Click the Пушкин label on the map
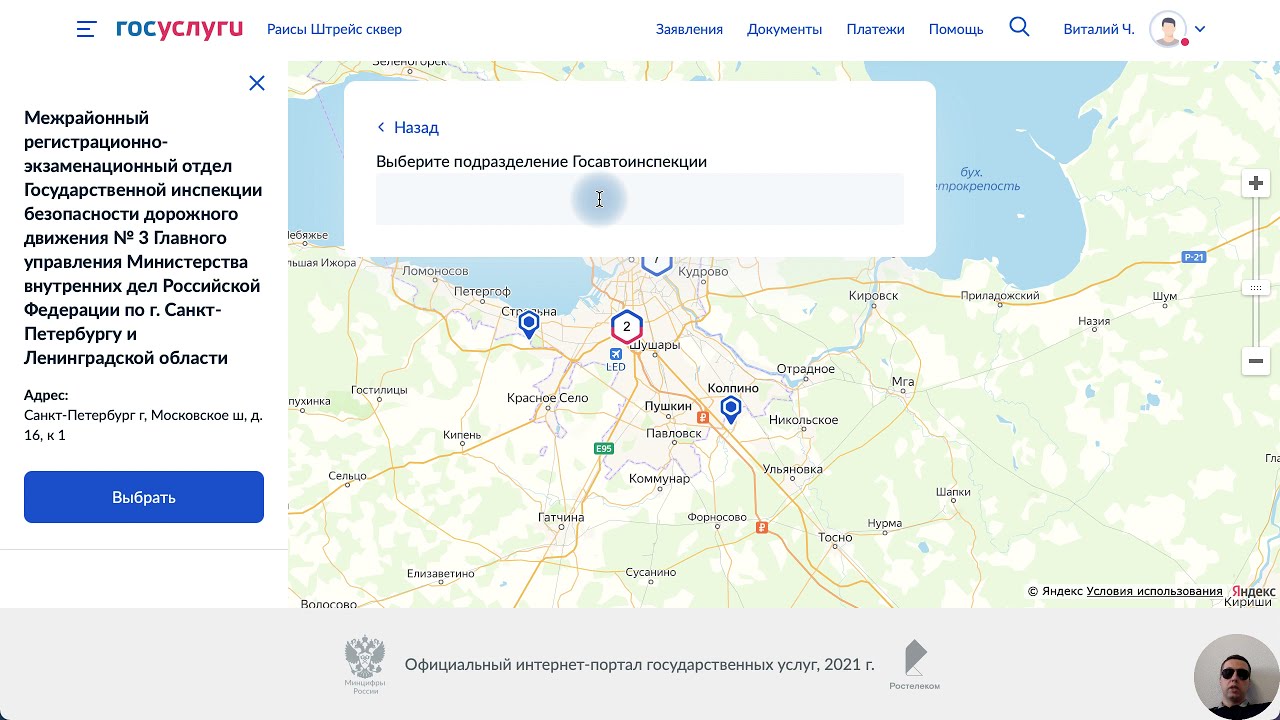 [x=668, y=406]
